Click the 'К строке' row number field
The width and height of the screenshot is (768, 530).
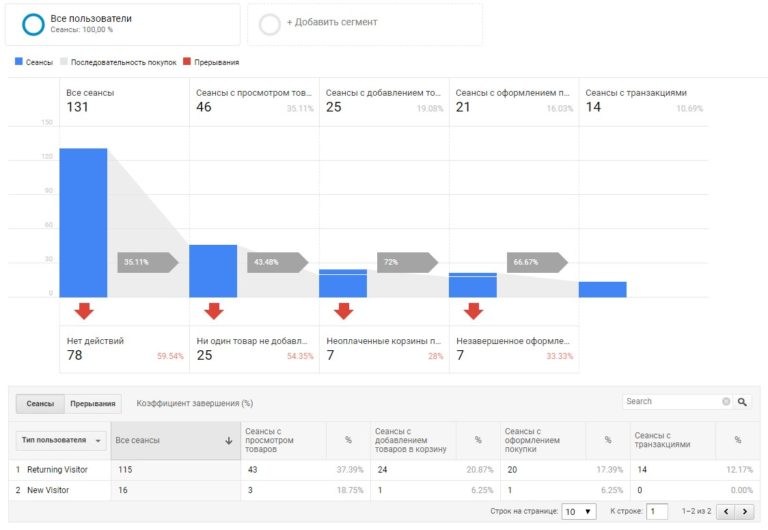tap(656, 511)
